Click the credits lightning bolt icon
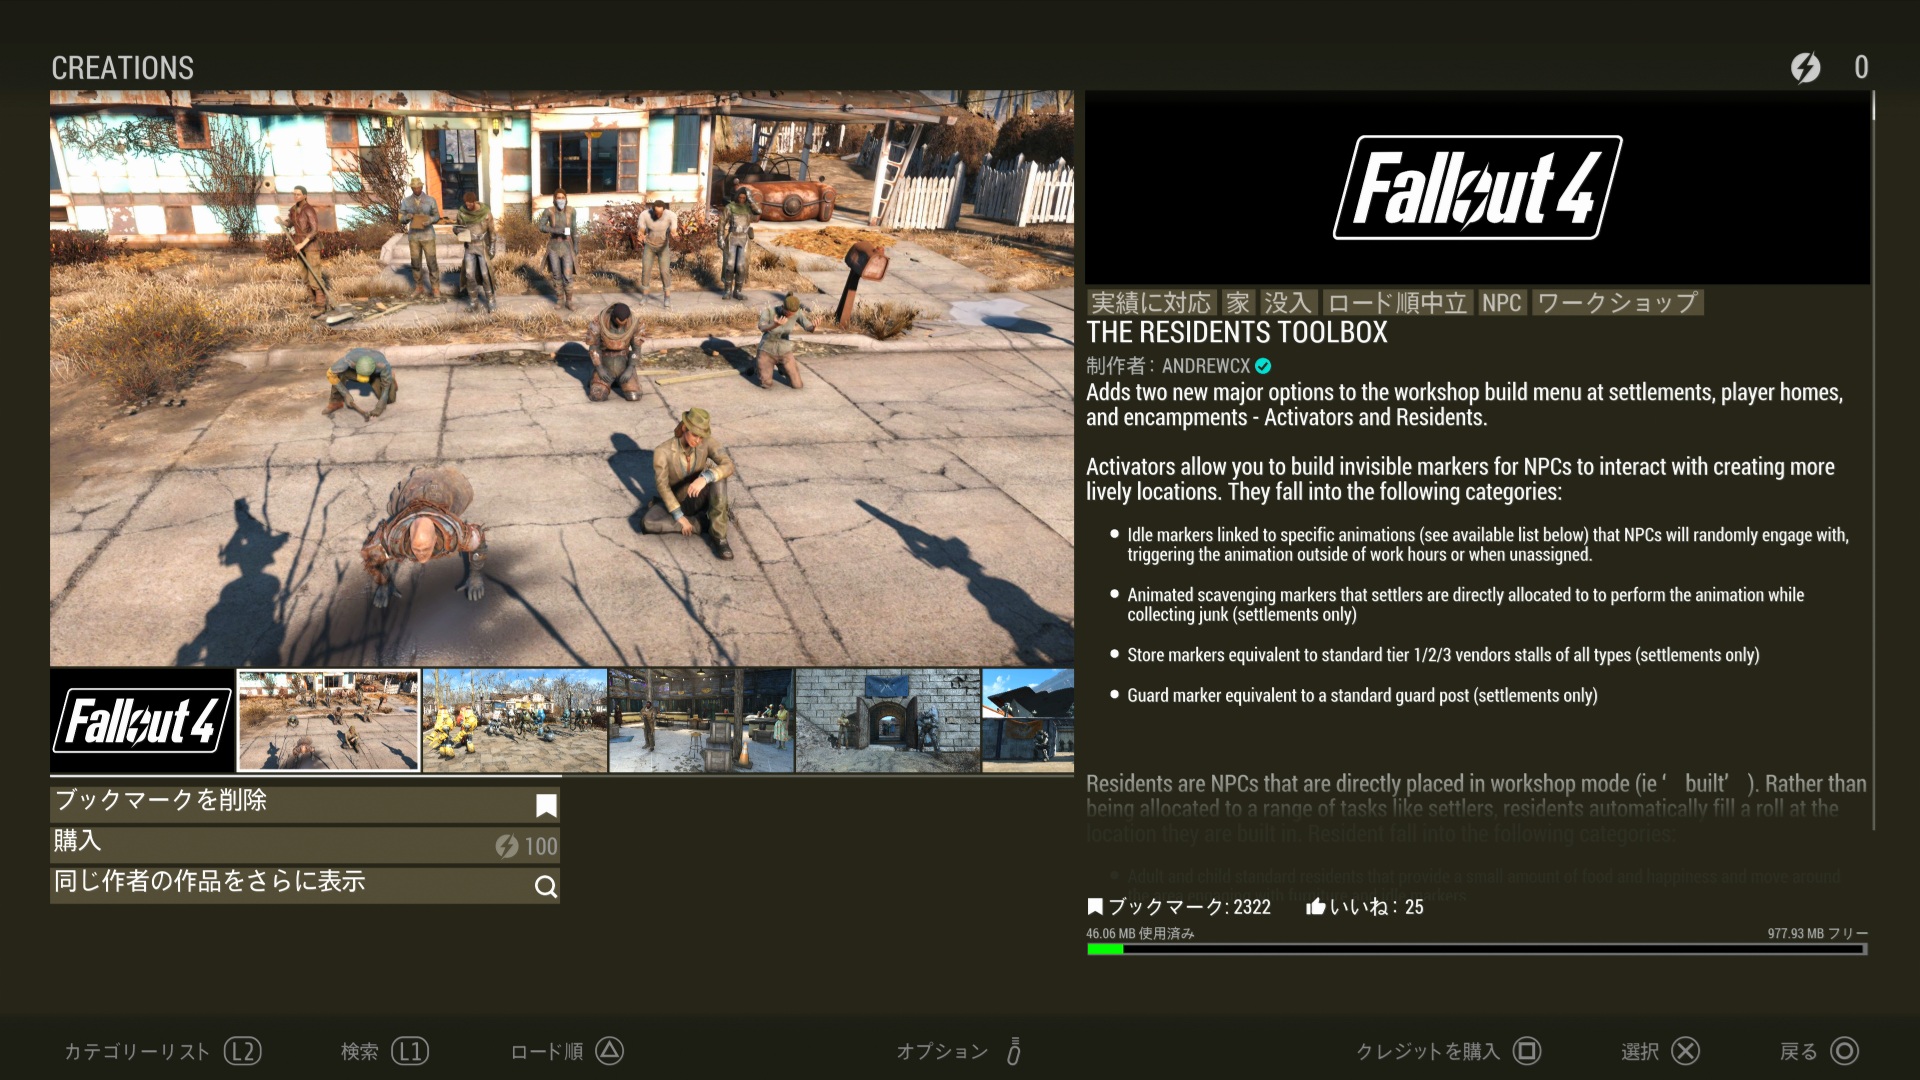The width and height of the screenshot is (1920, 1080). click(x=1805, y=67)
